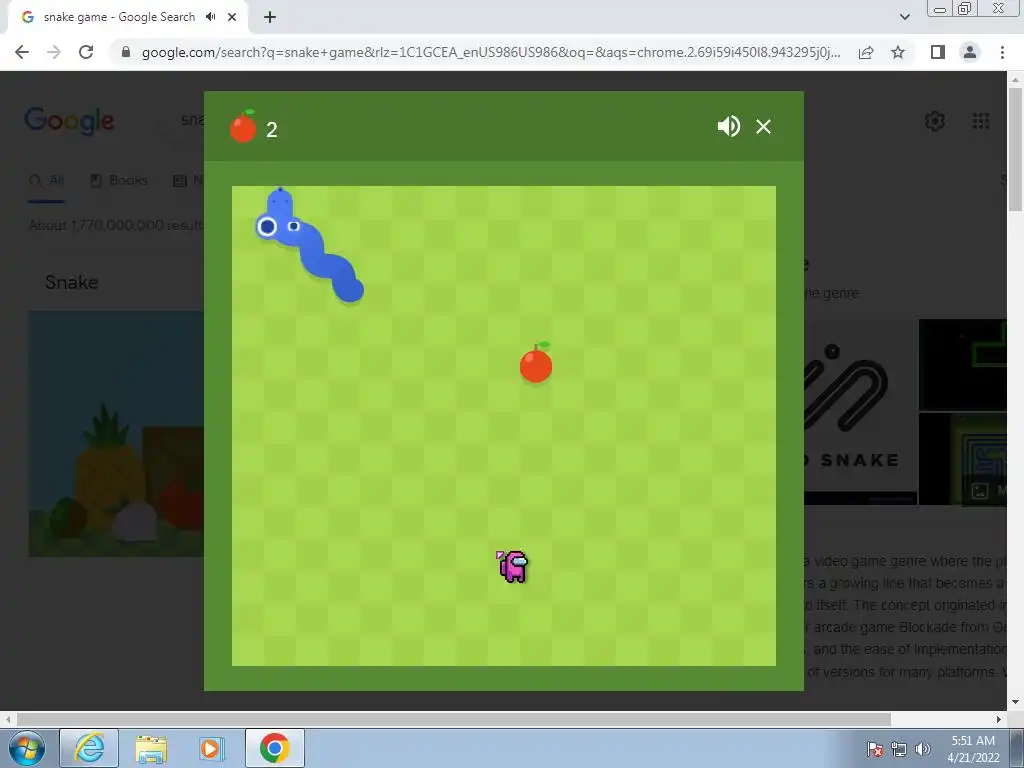The image size is (1024, 768).
Task: Expand the tab search dropdown arrow
Action: [904, 17]
